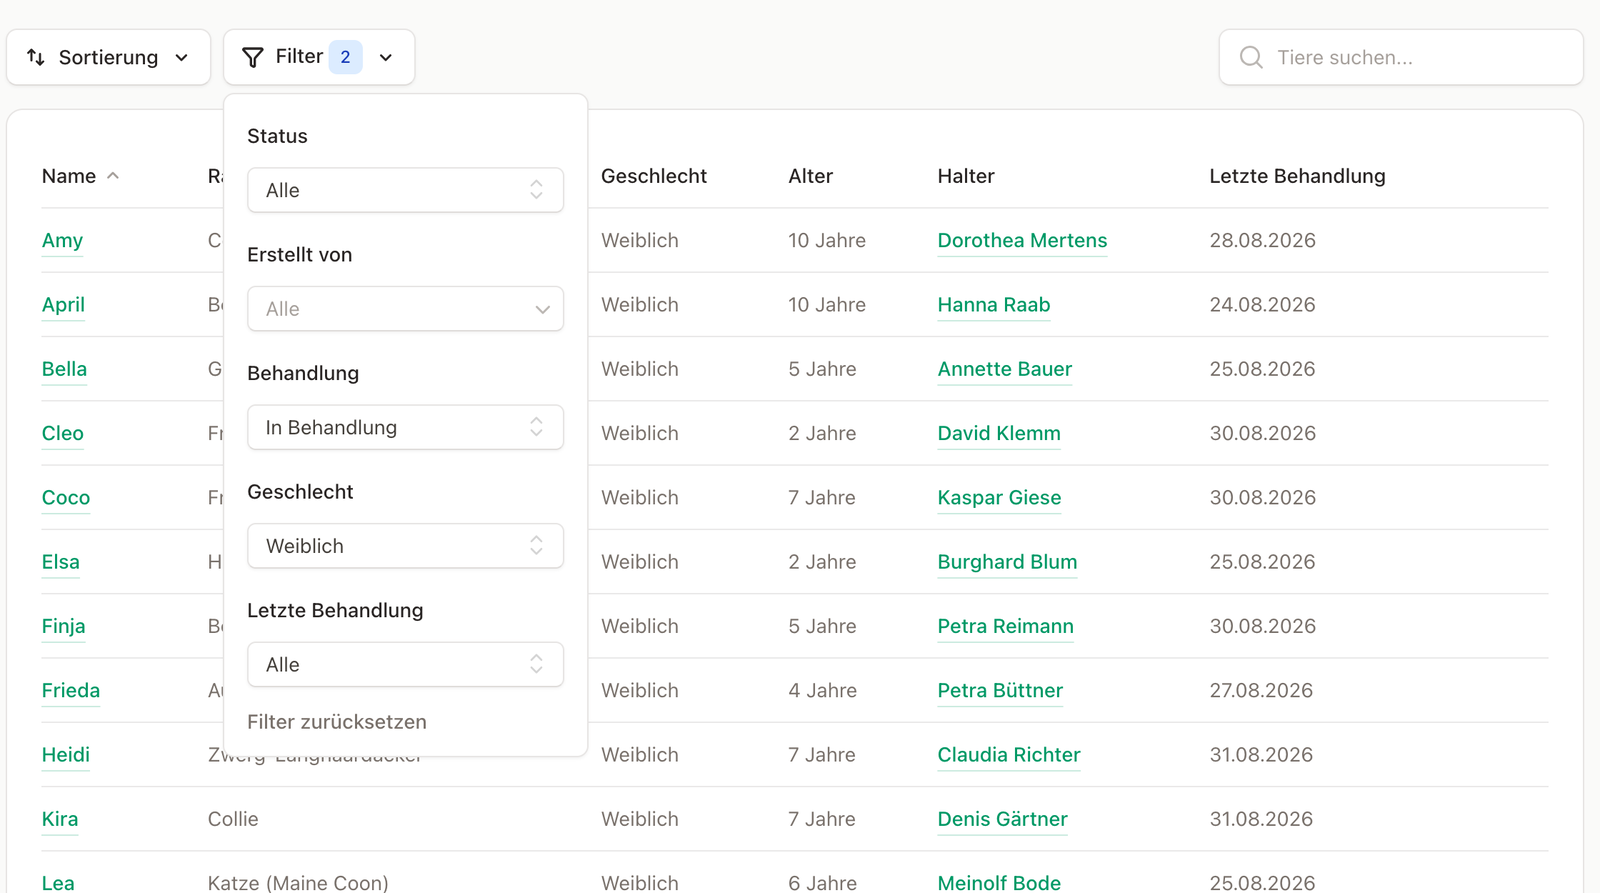The image size is (1600, 893).
Task: Open the Behandlung filter select
Action: click(405, 427)
